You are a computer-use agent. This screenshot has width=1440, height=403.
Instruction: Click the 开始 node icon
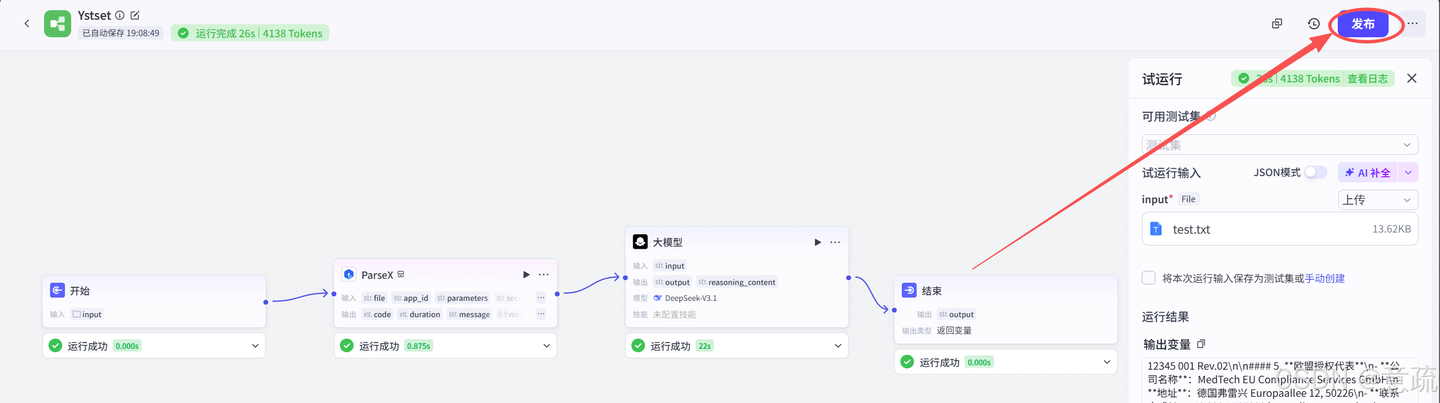58,290
